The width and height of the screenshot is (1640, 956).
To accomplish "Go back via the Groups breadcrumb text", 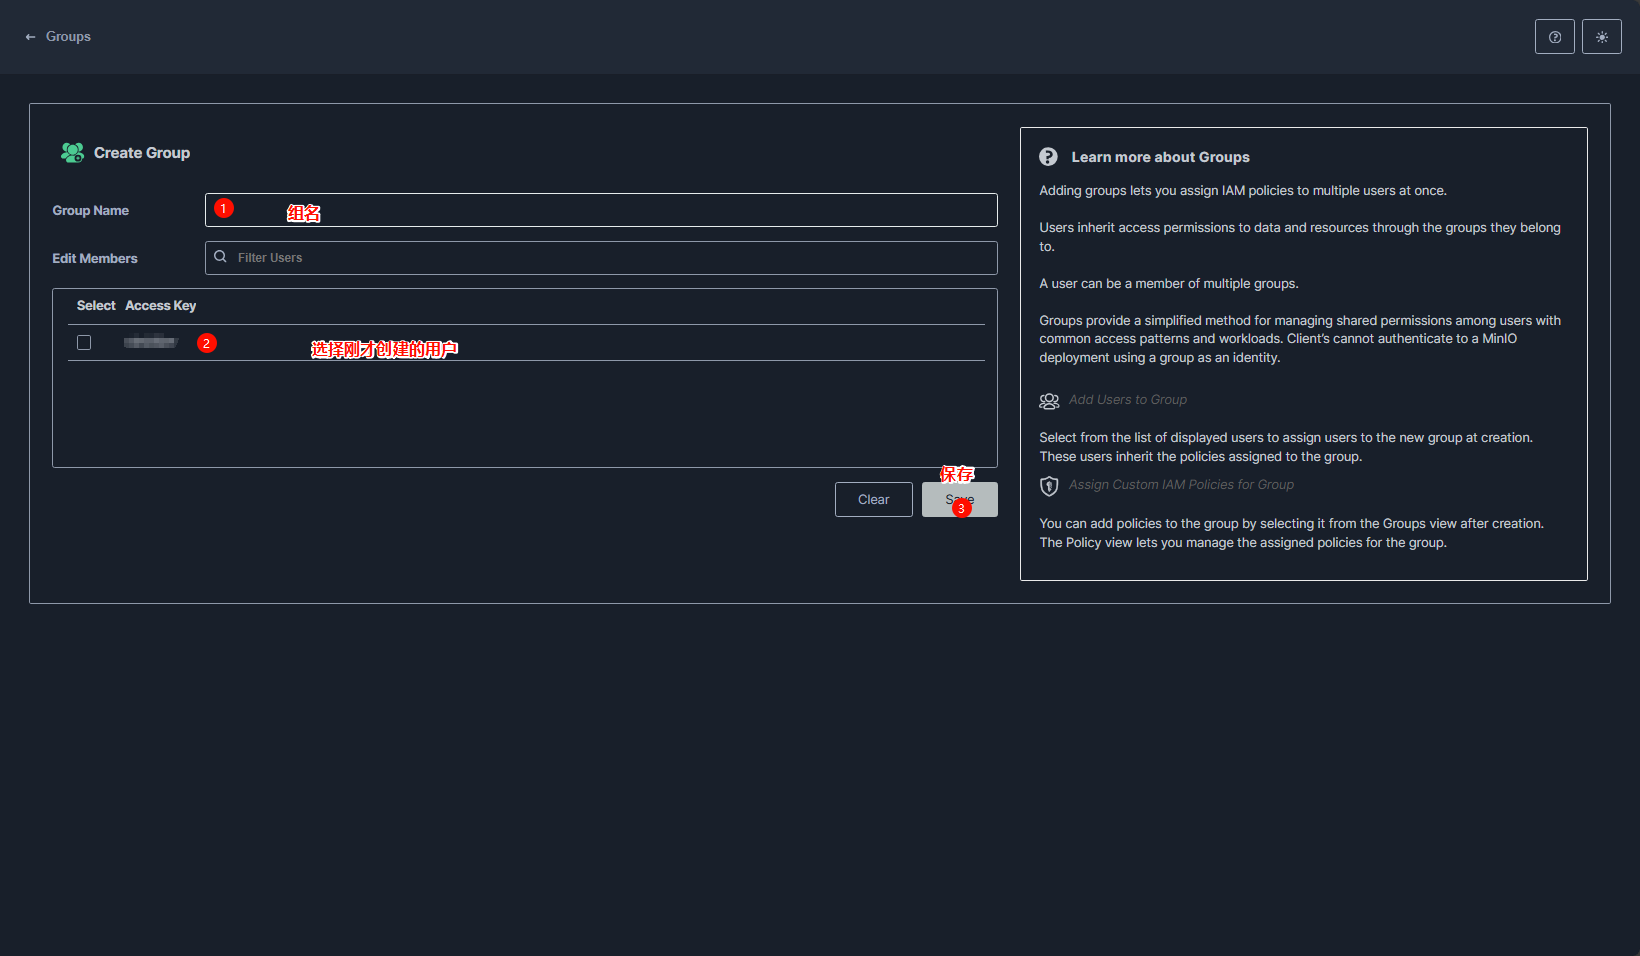I will coord(68,37).
